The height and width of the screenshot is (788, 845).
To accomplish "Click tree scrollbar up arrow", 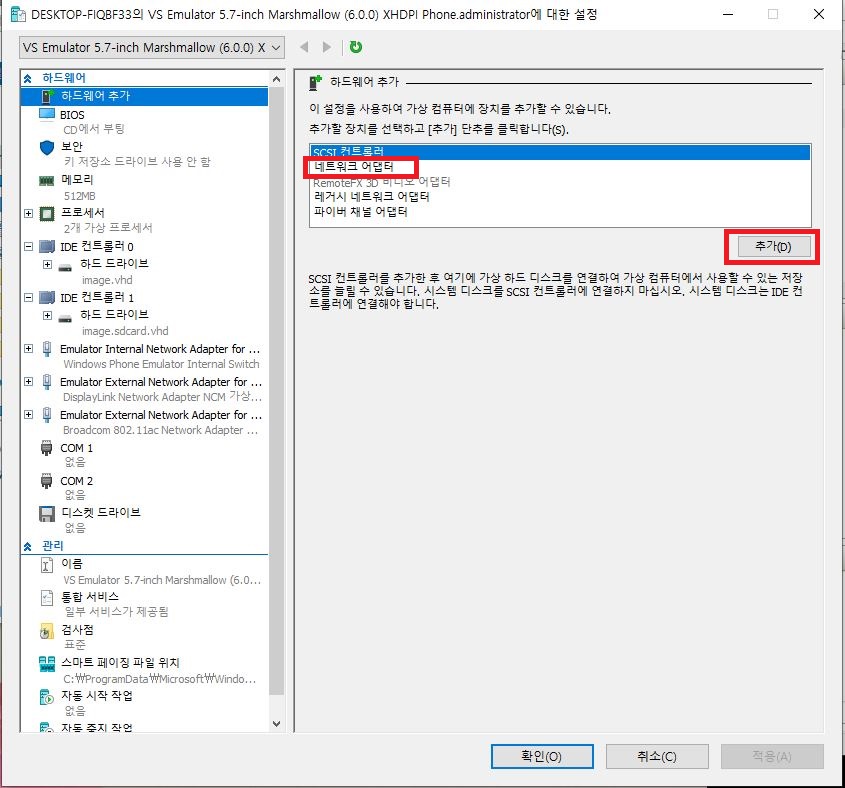I will [x=276, y=79].
